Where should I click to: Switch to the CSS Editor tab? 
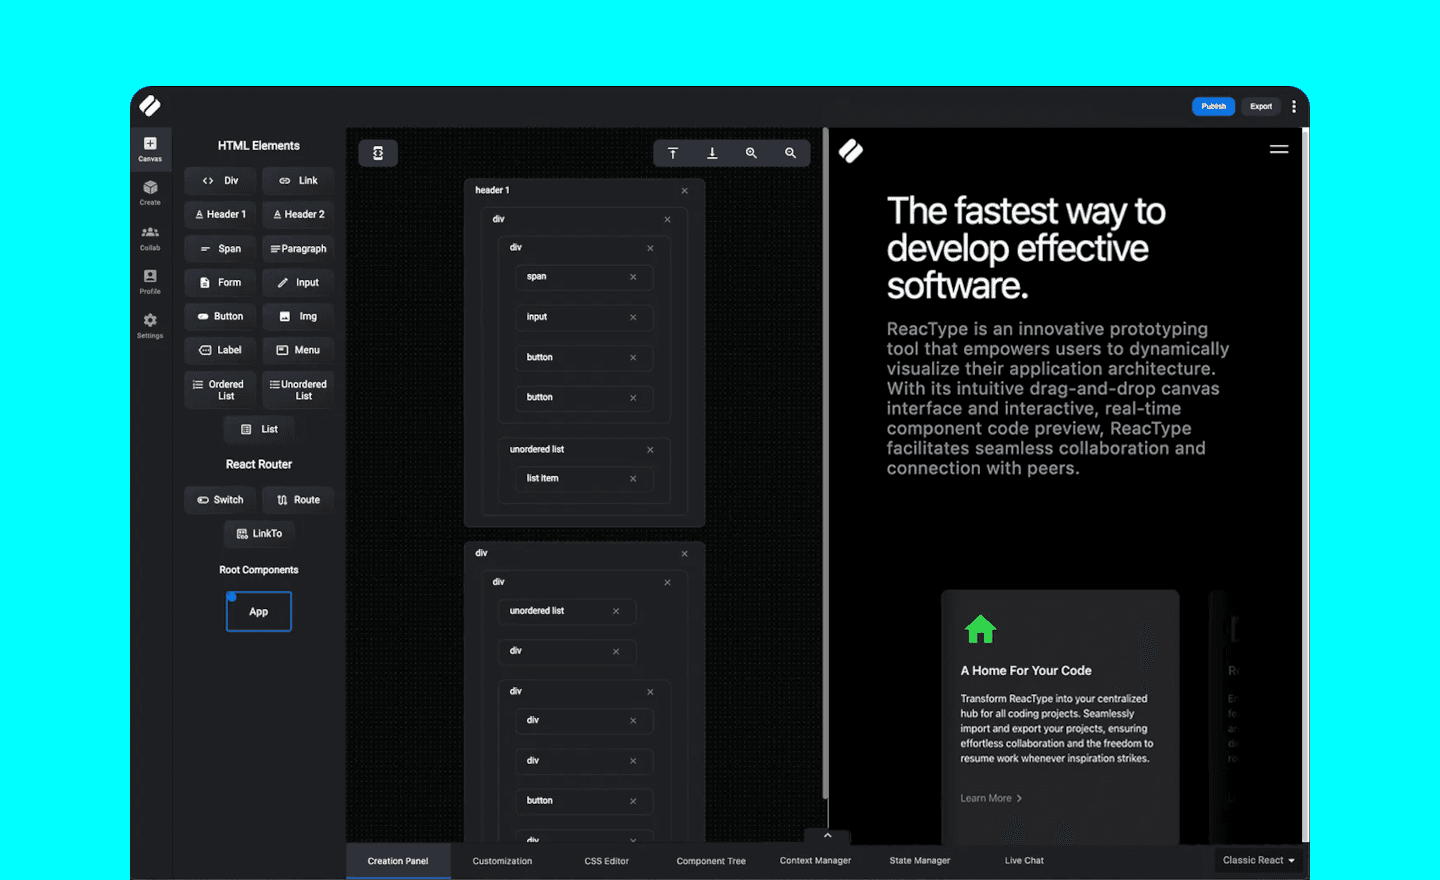pos(606,861)
